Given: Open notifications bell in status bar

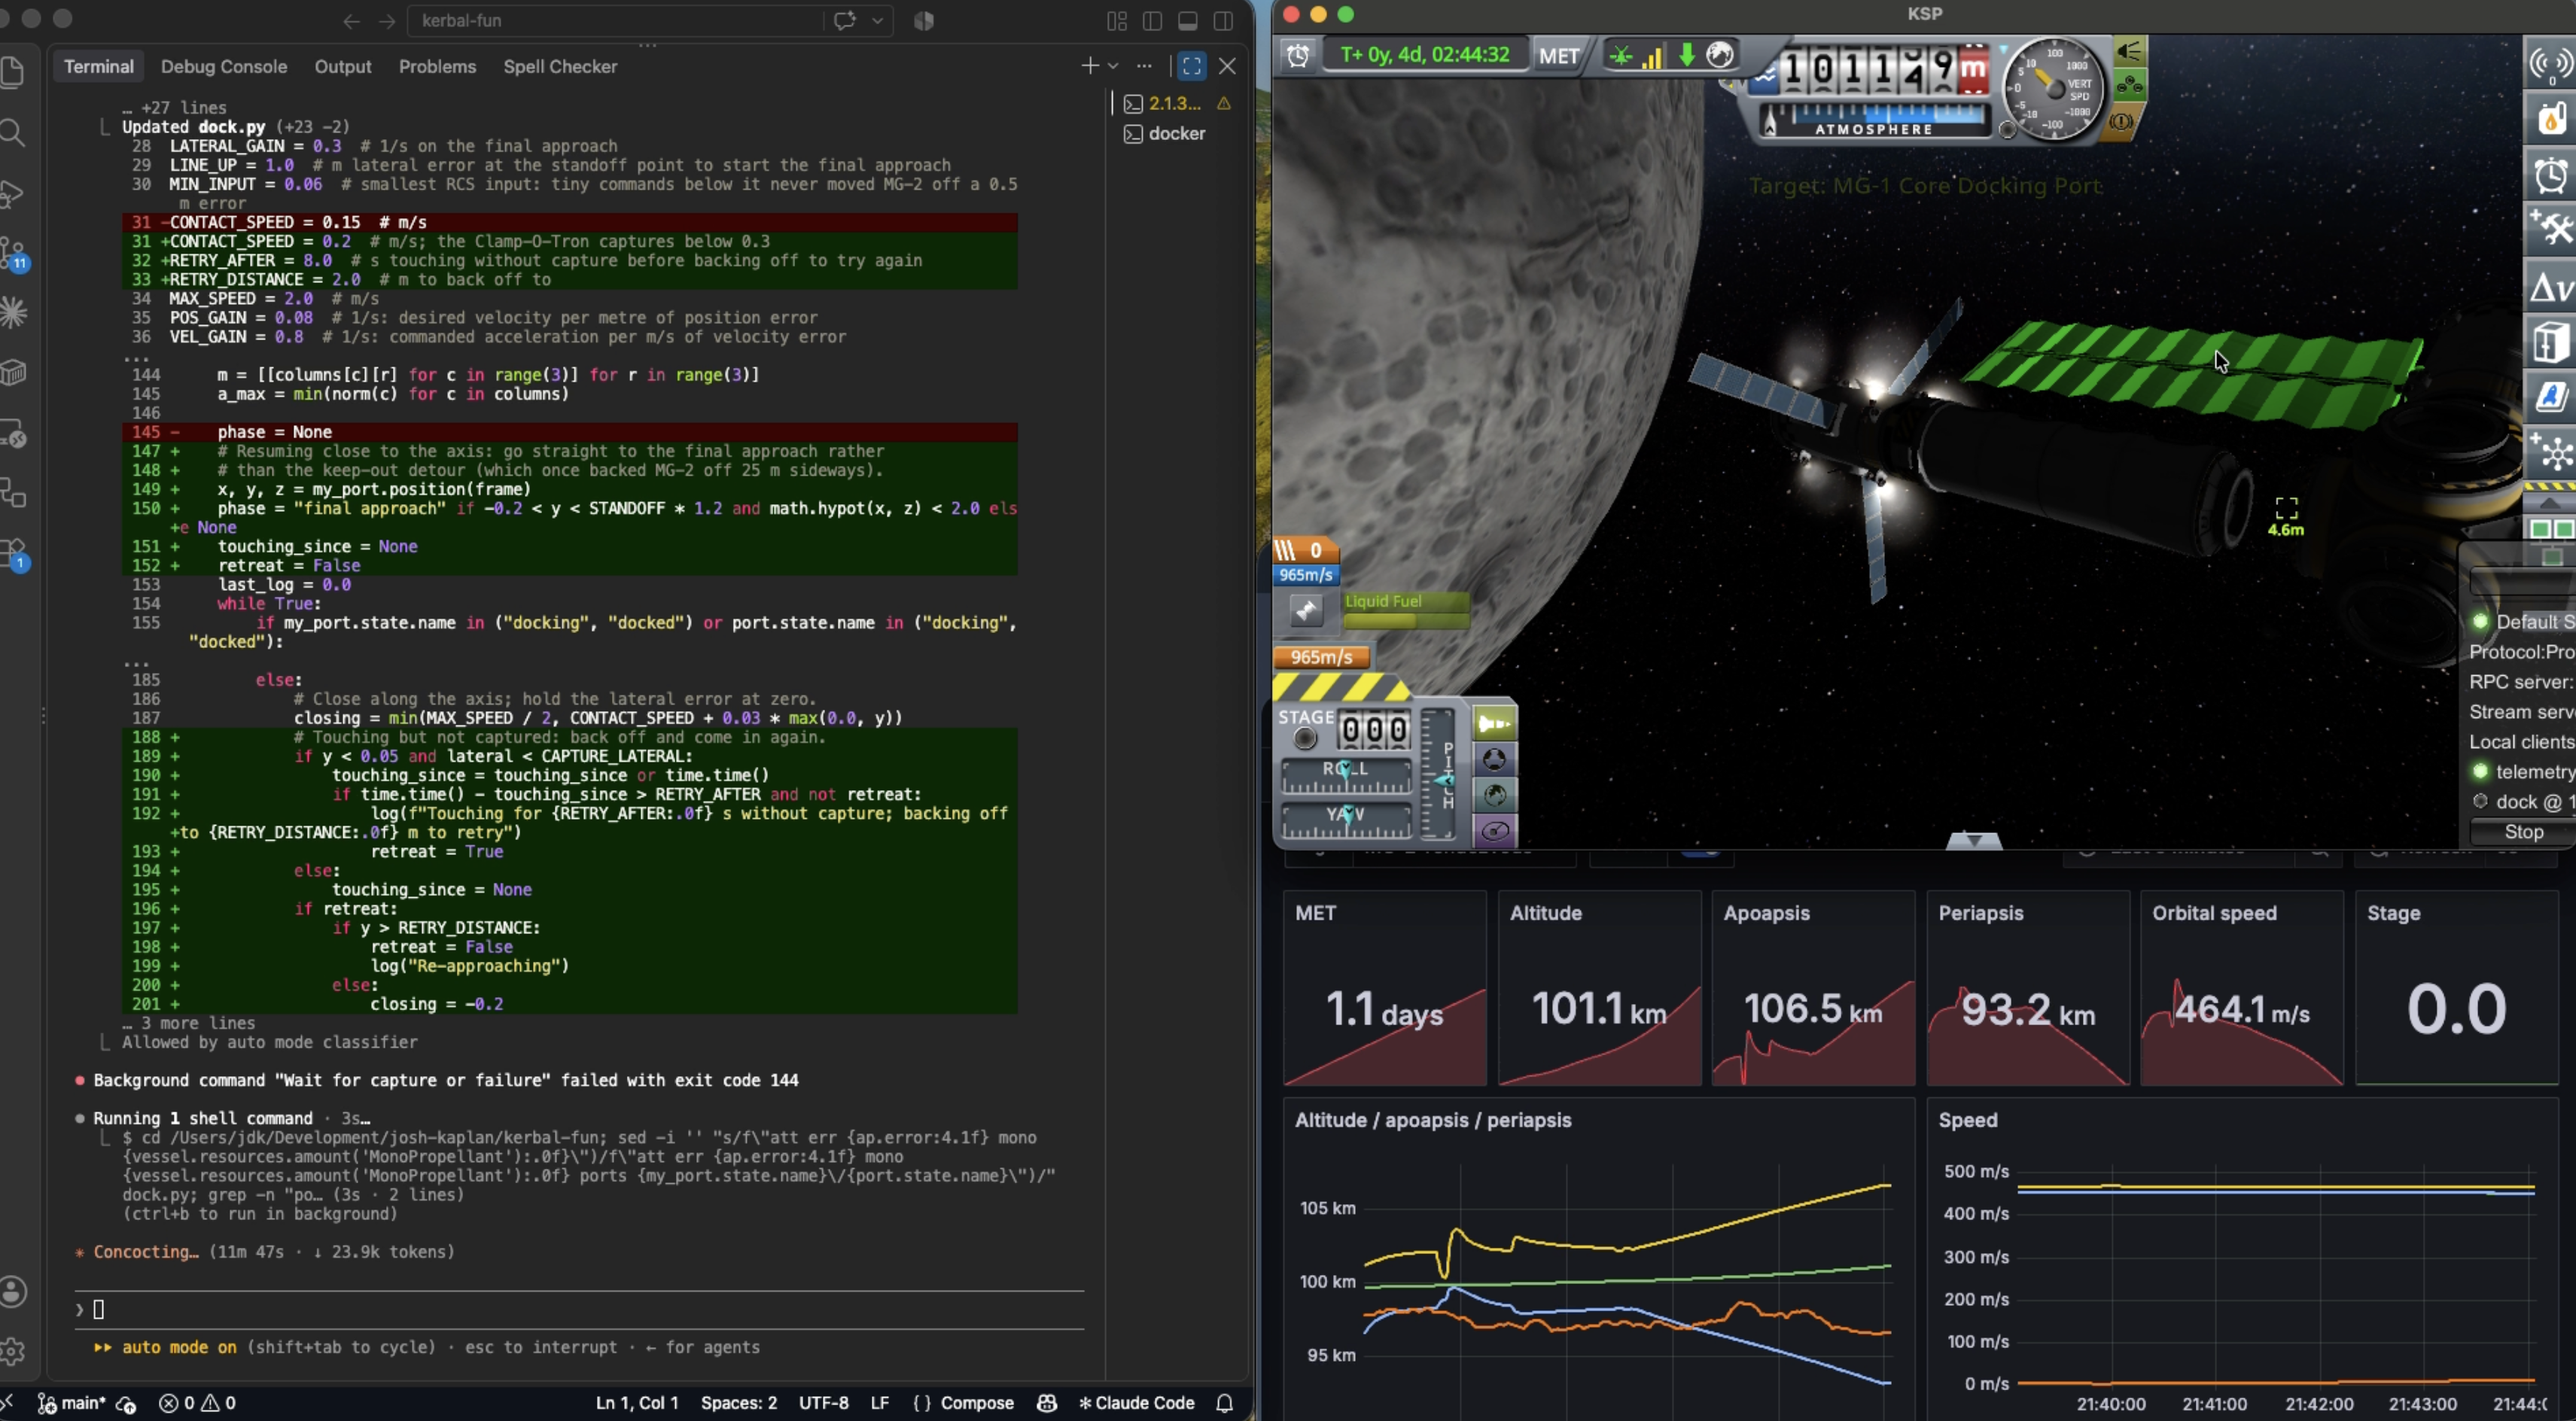Looking at the screenshot, I should 1224,1403.
